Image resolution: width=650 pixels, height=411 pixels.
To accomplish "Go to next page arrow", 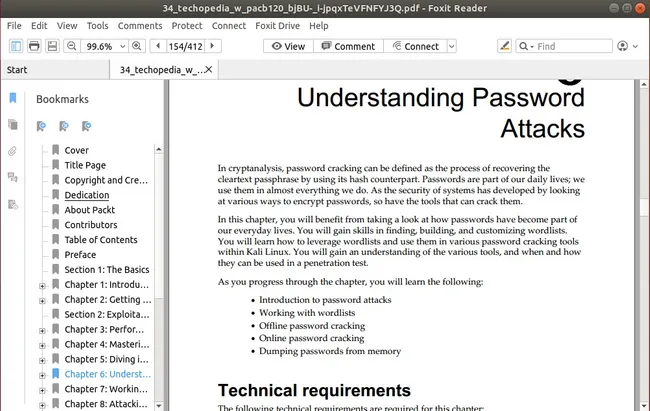I will (212, 46).
